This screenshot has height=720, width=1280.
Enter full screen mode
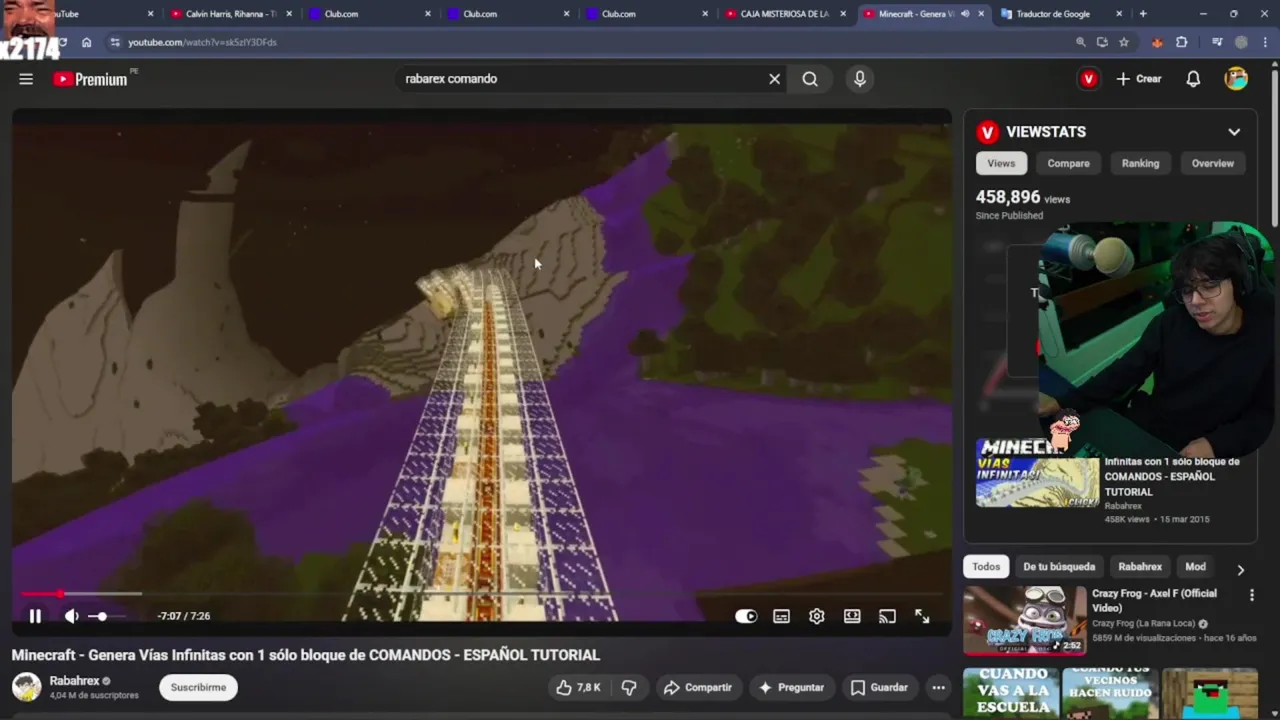pos(922,616)
